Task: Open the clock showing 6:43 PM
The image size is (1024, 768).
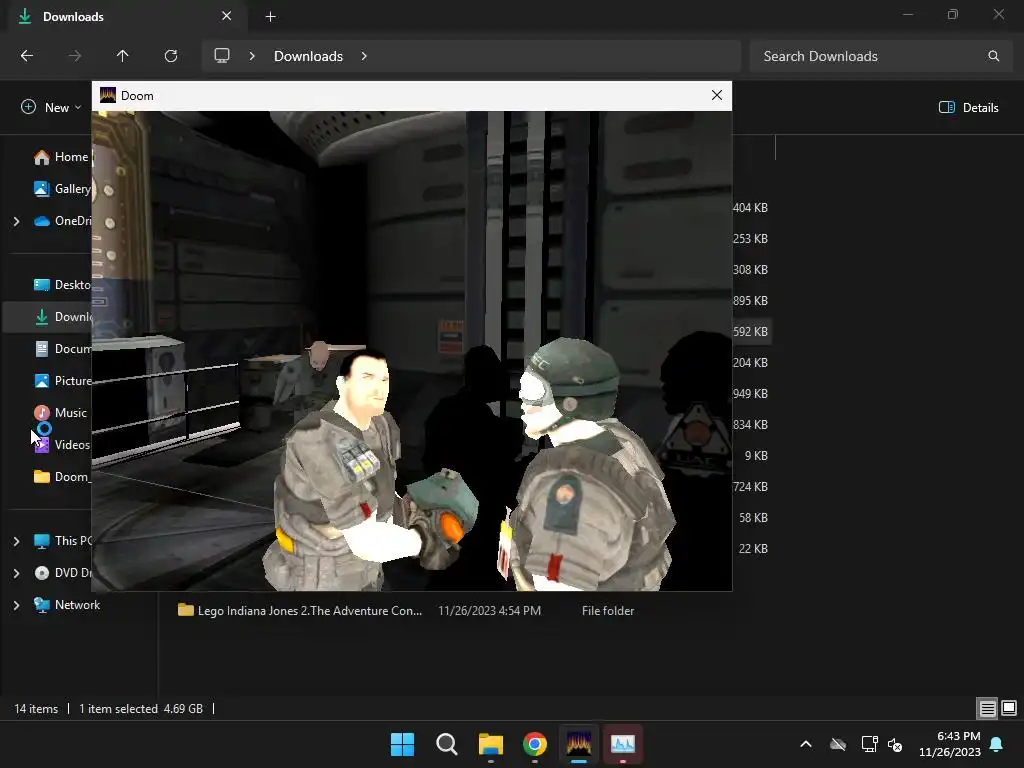Action: (x=950, y=744)
